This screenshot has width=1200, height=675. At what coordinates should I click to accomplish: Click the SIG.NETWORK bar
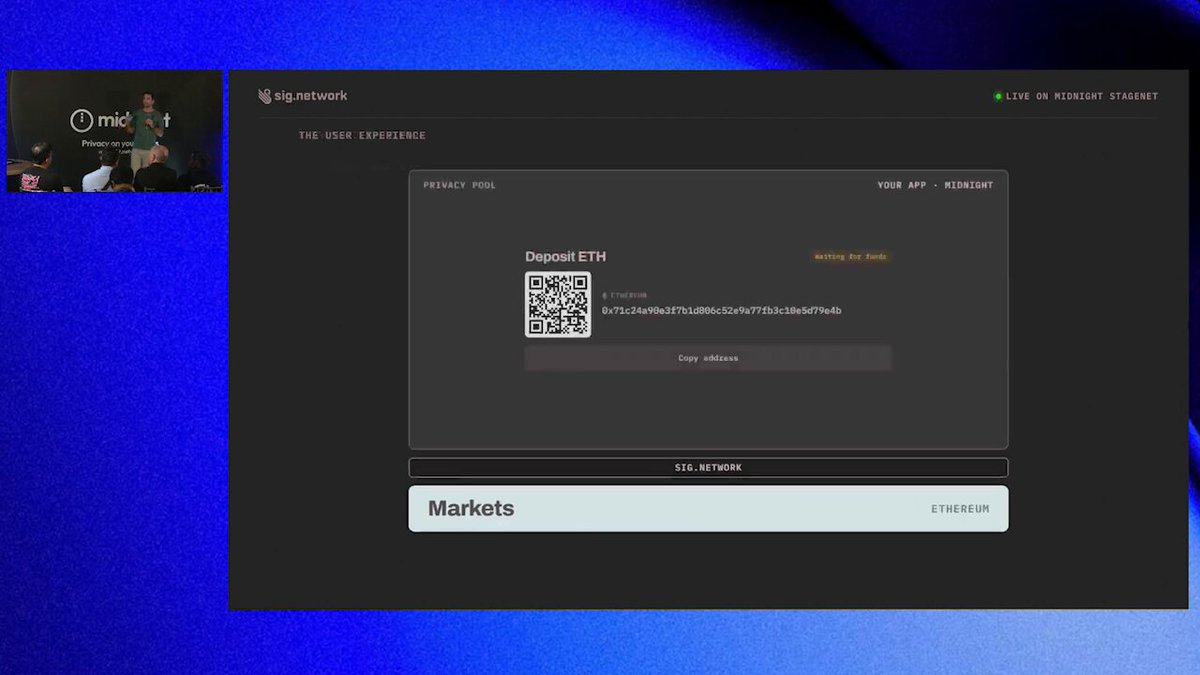click(708, 467)
